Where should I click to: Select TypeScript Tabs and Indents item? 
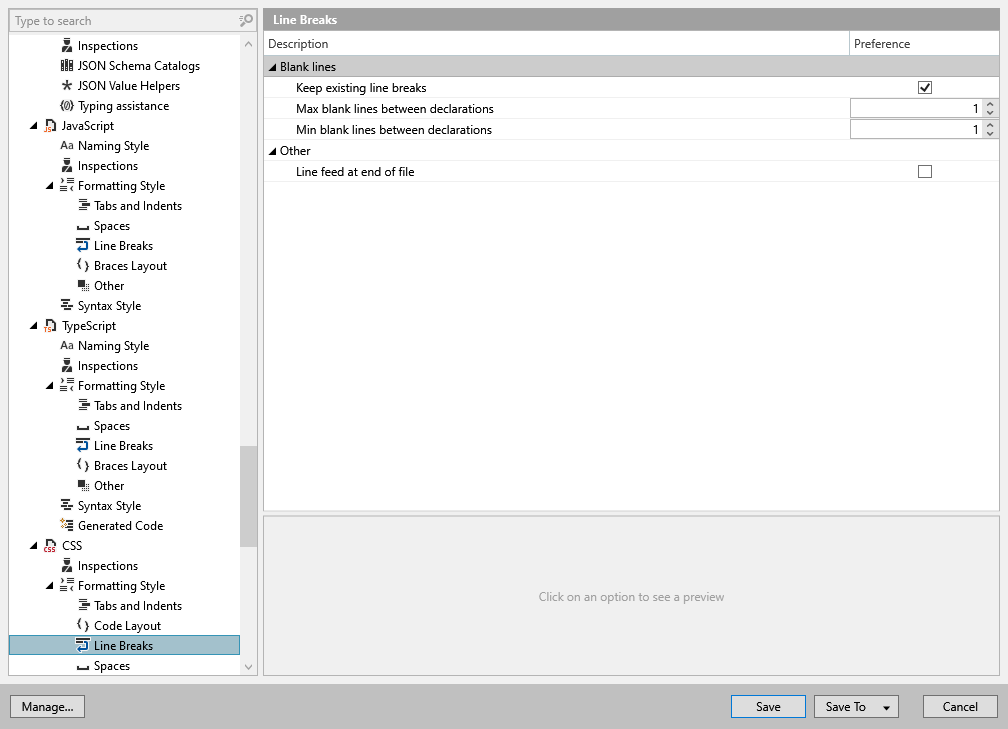click(138, 406)
